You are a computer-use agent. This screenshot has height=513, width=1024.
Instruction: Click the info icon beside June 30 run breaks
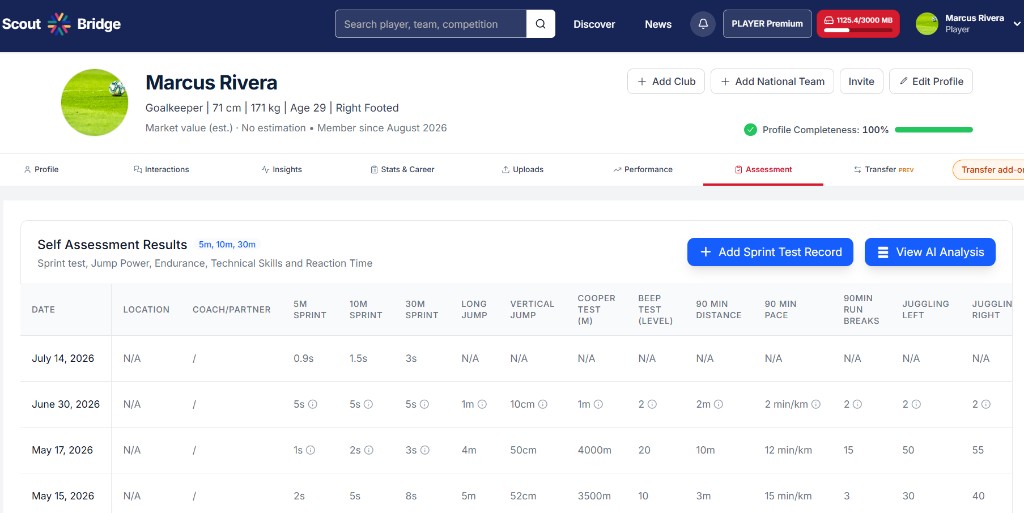tap(857, 404)
